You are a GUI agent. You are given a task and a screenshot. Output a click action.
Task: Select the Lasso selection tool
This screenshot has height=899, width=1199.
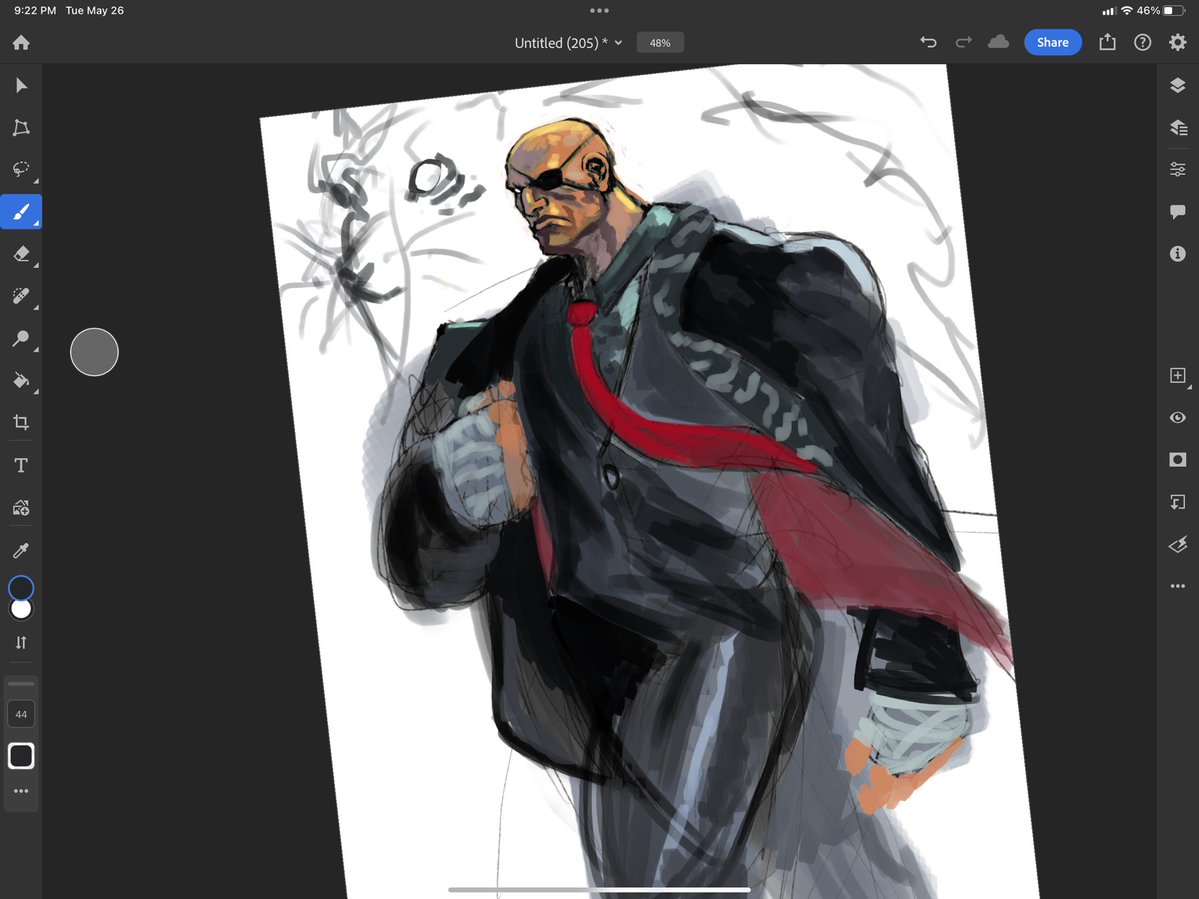pos(21,169)
